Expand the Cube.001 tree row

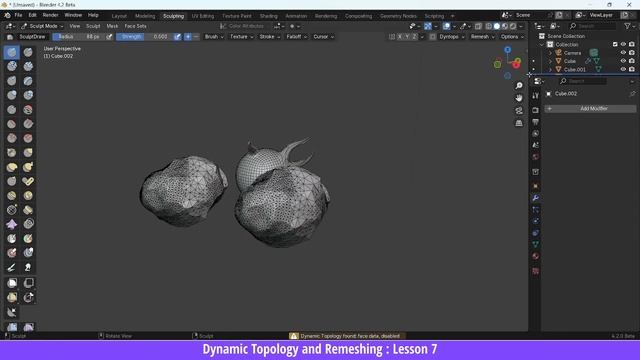click(x=550, y=69)
